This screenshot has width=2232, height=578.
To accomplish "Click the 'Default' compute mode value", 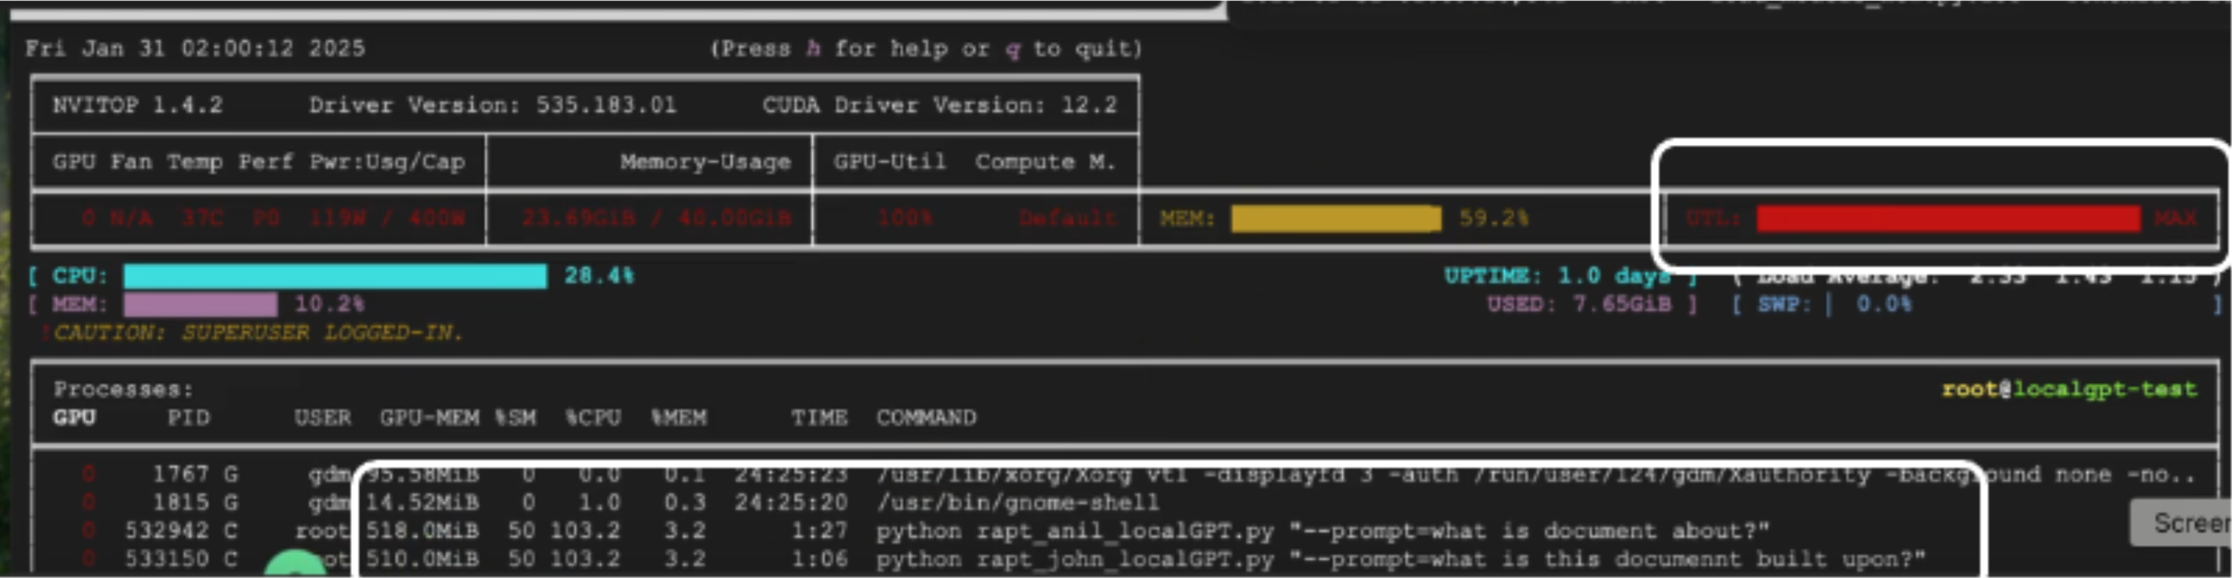I will (1068, 218).
